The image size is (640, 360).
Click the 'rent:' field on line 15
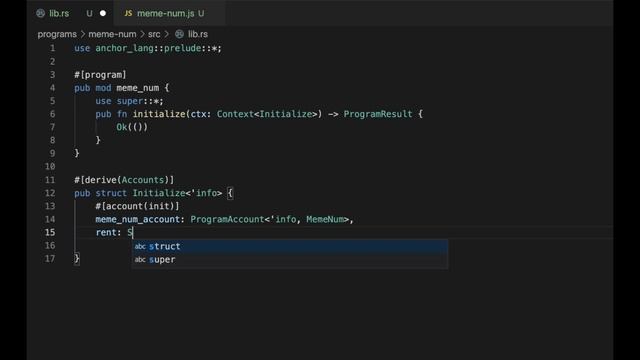109,232
